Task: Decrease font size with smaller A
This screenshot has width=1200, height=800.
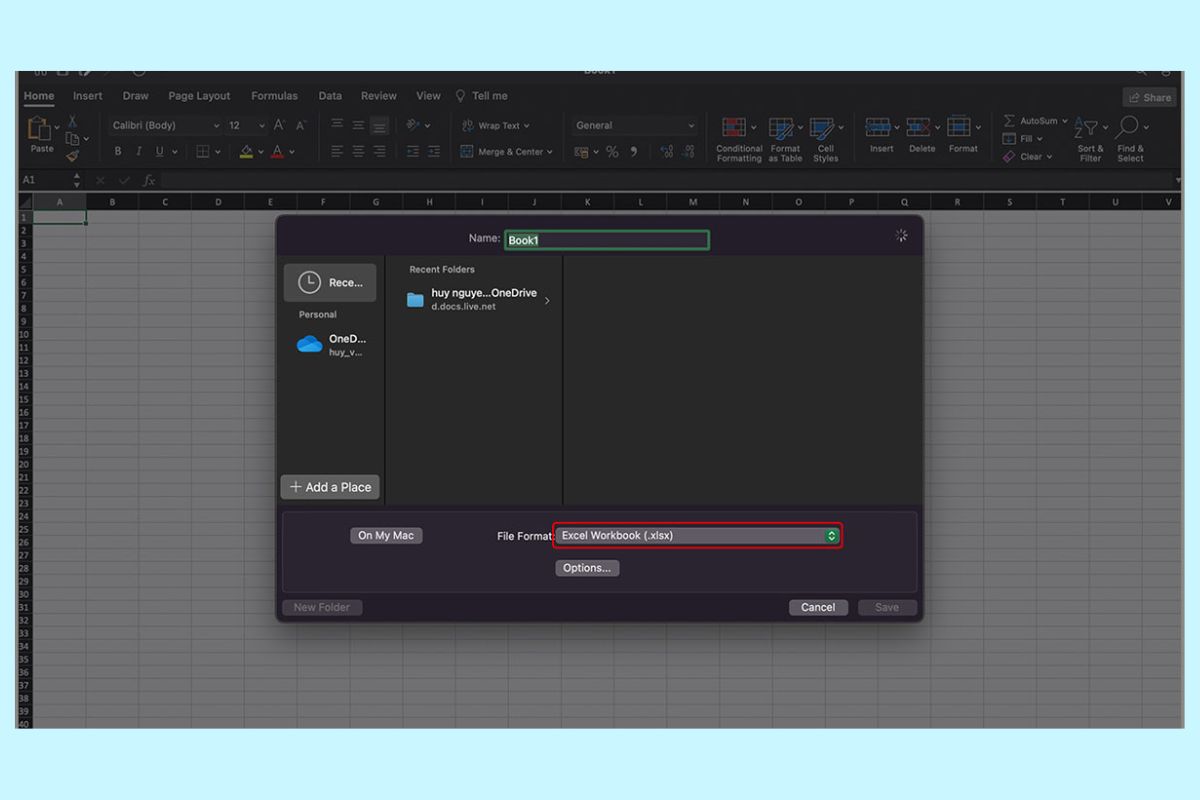Action: pos(299,125)
